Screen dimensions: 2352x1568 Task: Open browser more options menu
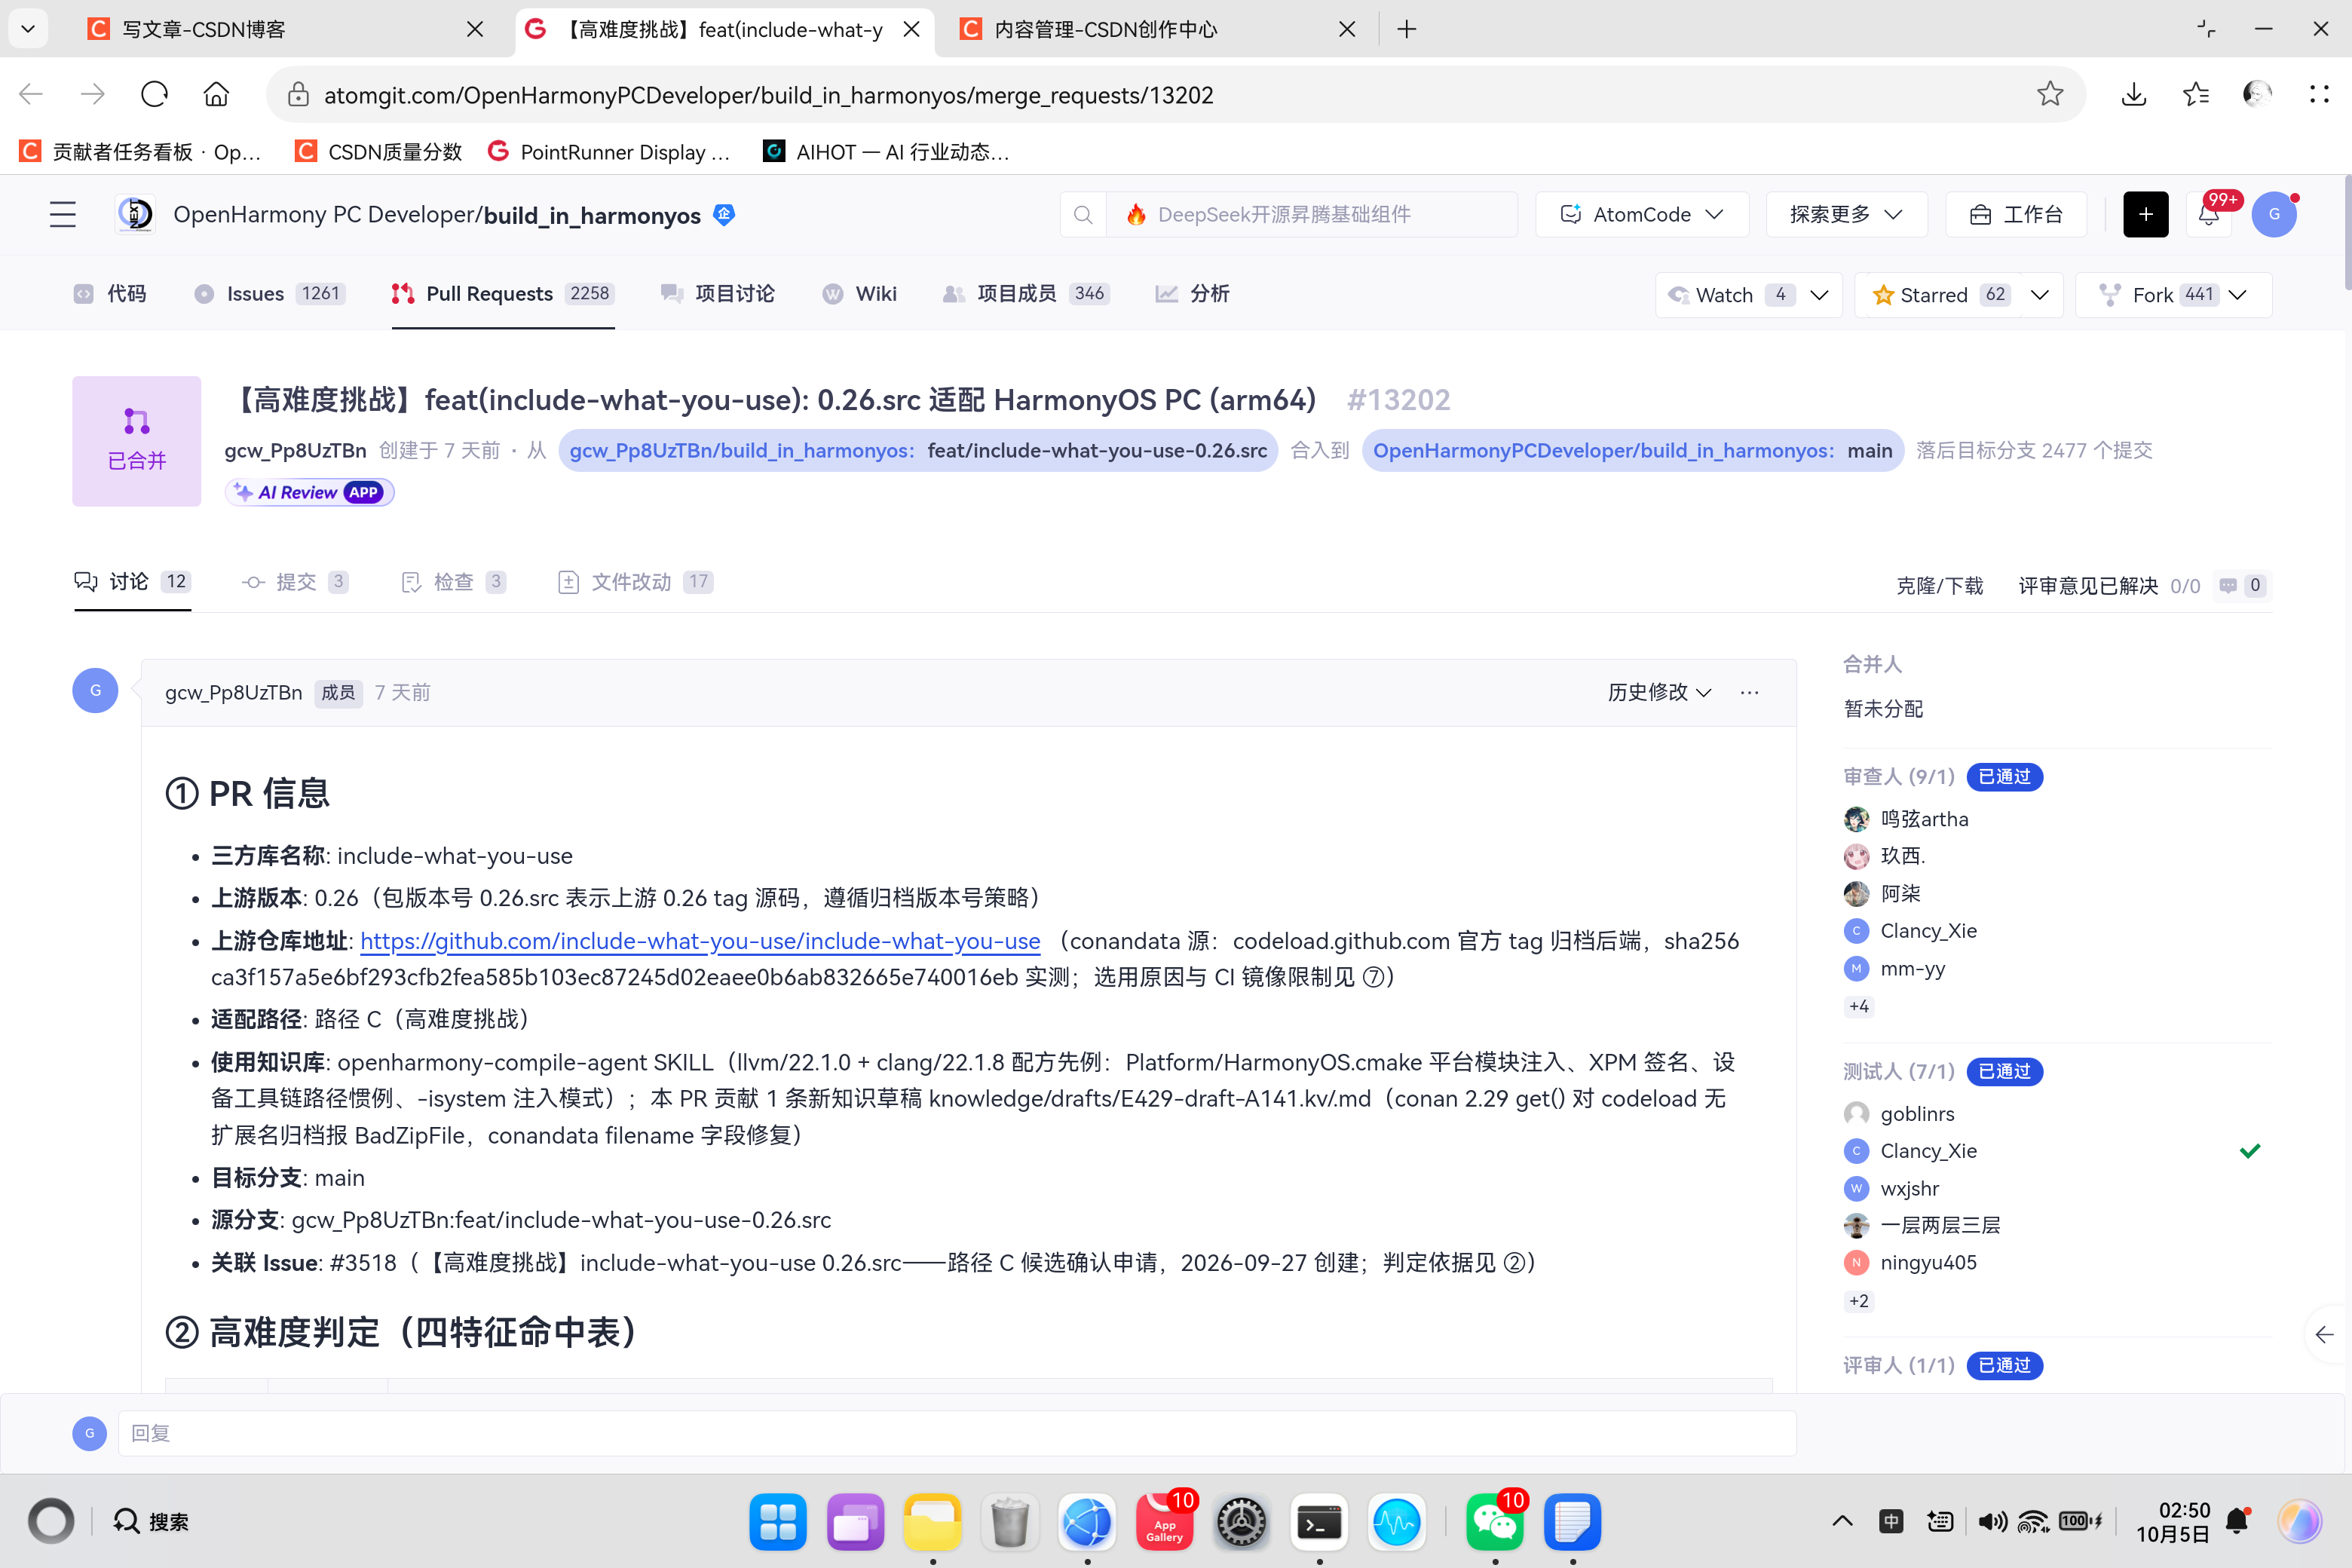(x=2319, y=94)
